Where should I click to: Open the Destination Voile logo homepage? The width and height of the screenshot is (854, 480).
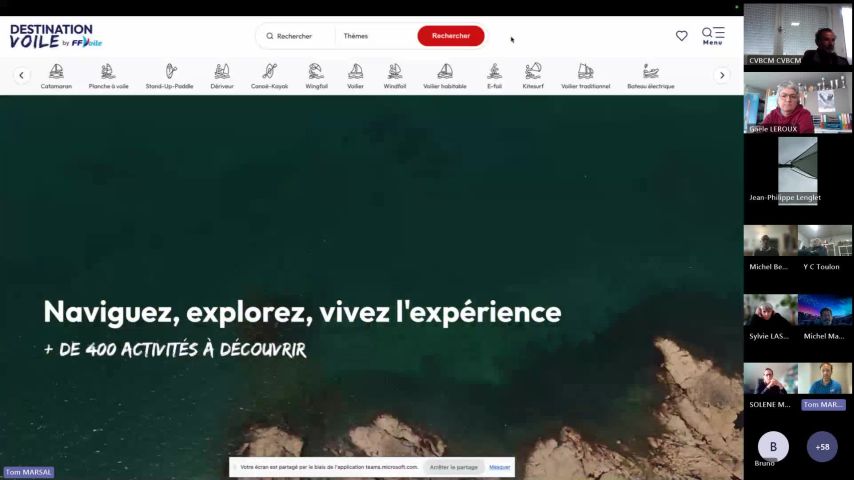[56, 37]
